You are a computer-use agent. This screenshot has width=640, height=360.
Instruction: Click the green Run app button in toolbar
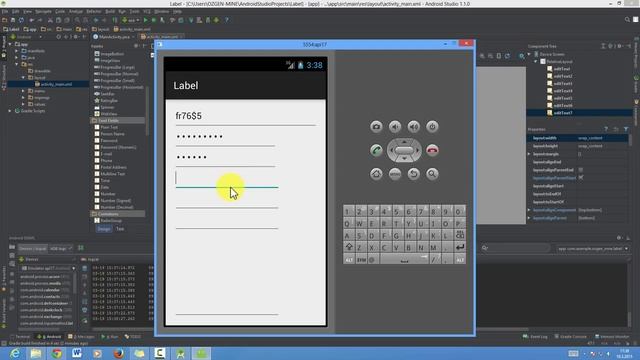[x=146, y=20]
